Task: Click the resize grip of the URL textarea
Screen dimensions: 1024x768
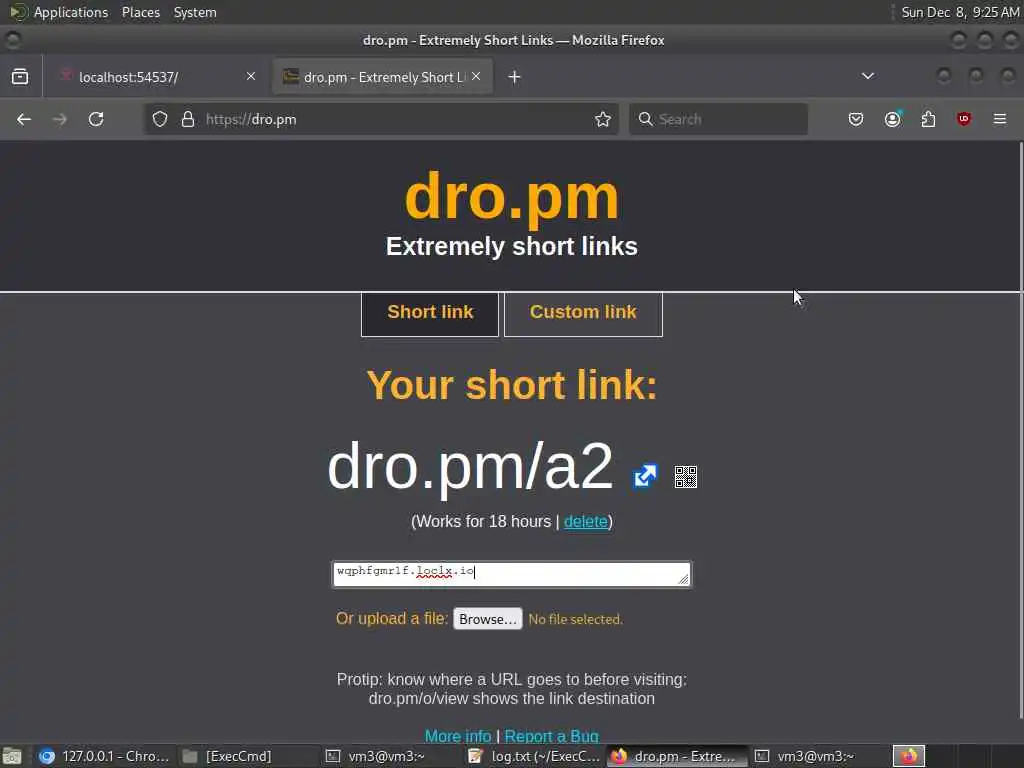Action: (683, 579)
